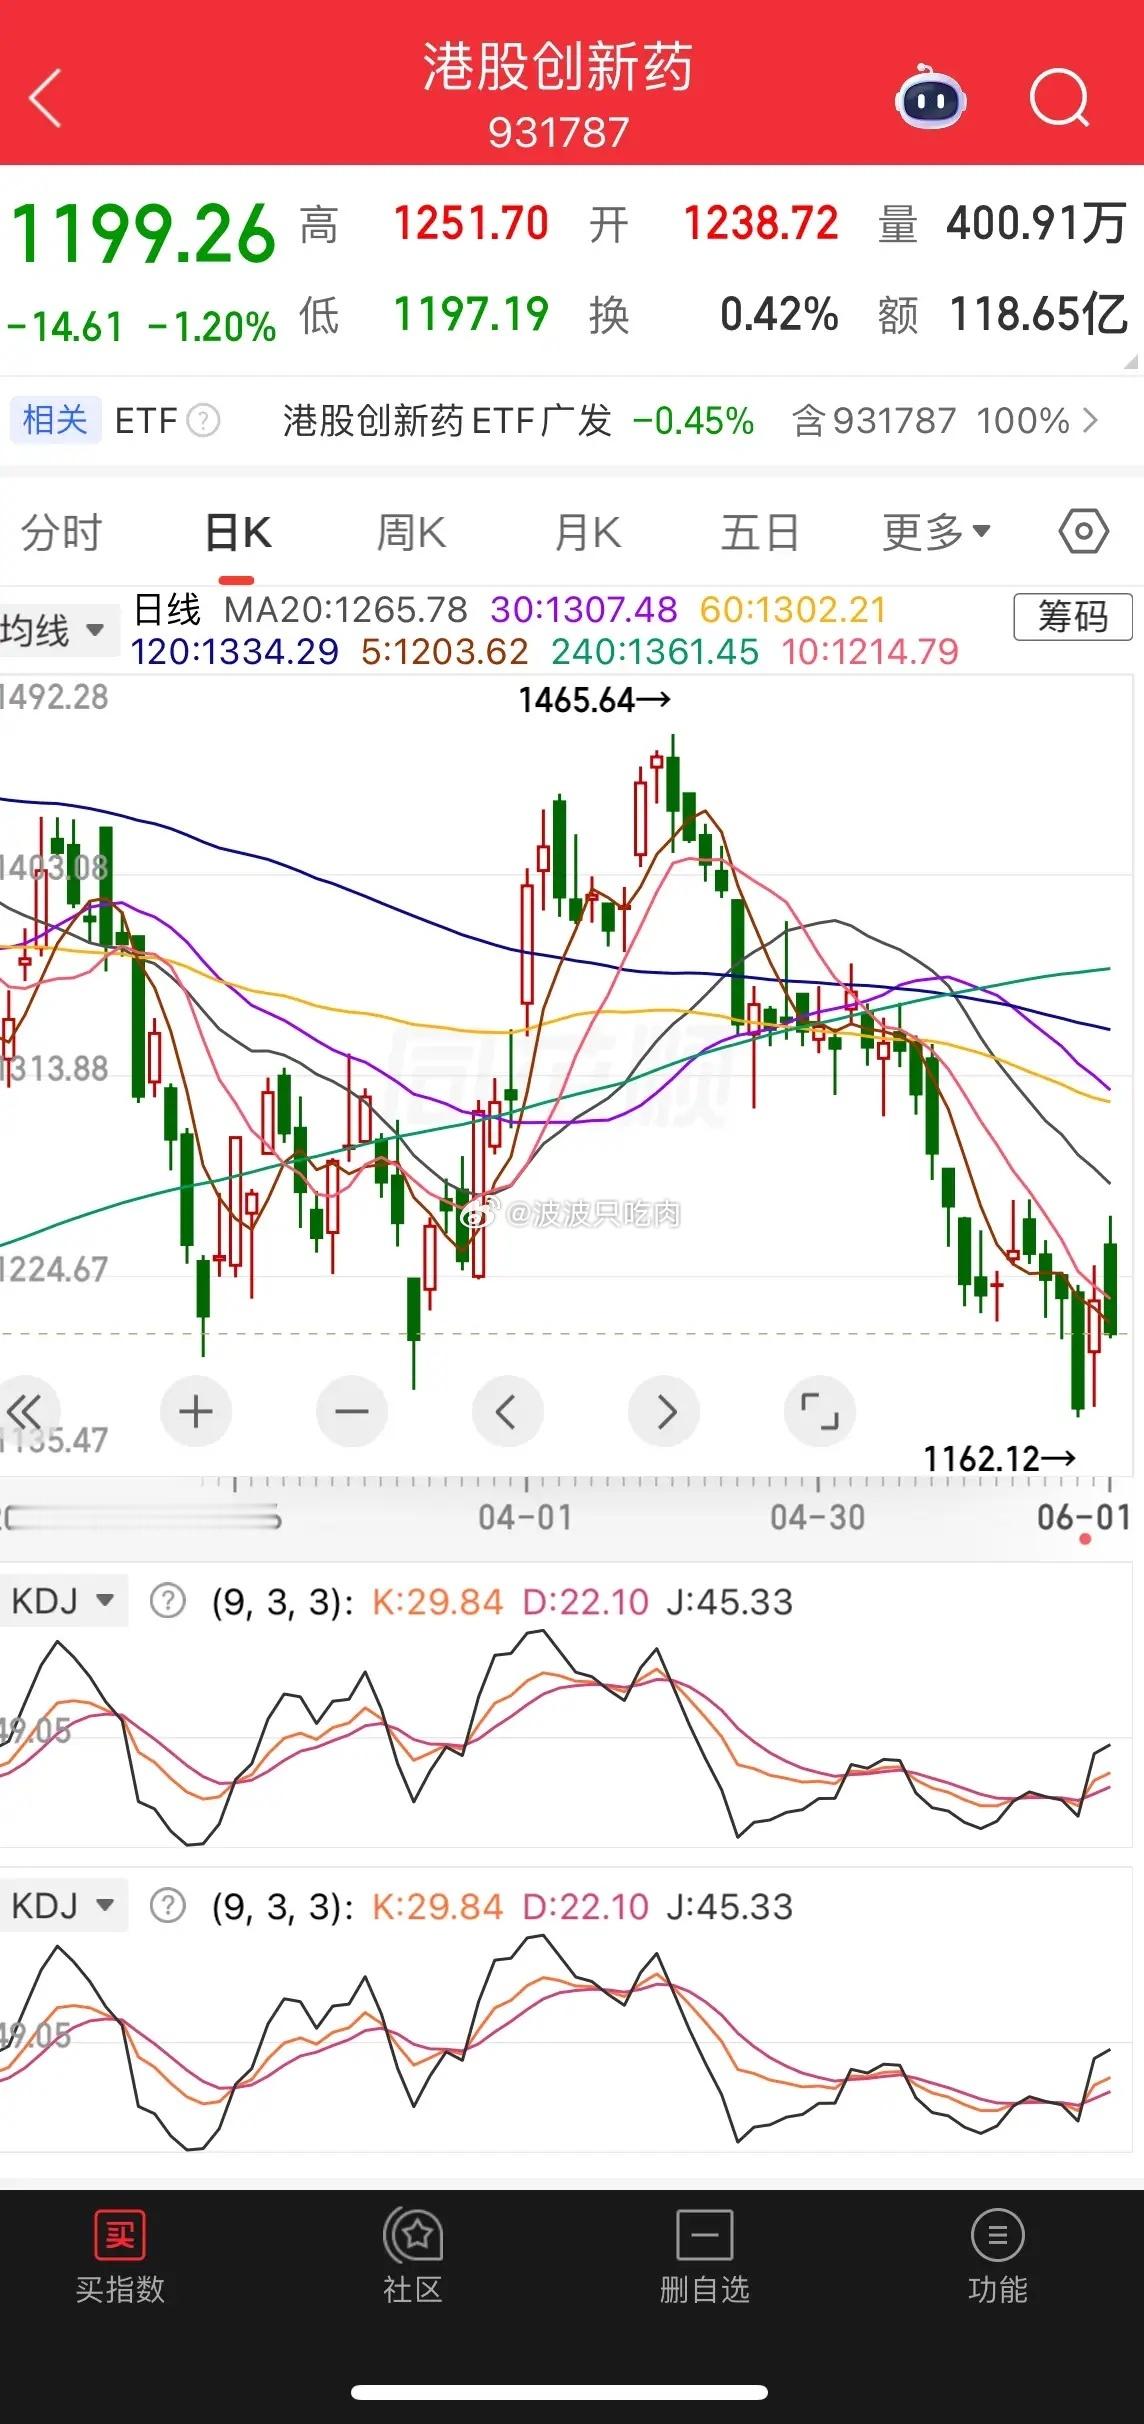Open the 更多 period dropdown

(936, 531)
